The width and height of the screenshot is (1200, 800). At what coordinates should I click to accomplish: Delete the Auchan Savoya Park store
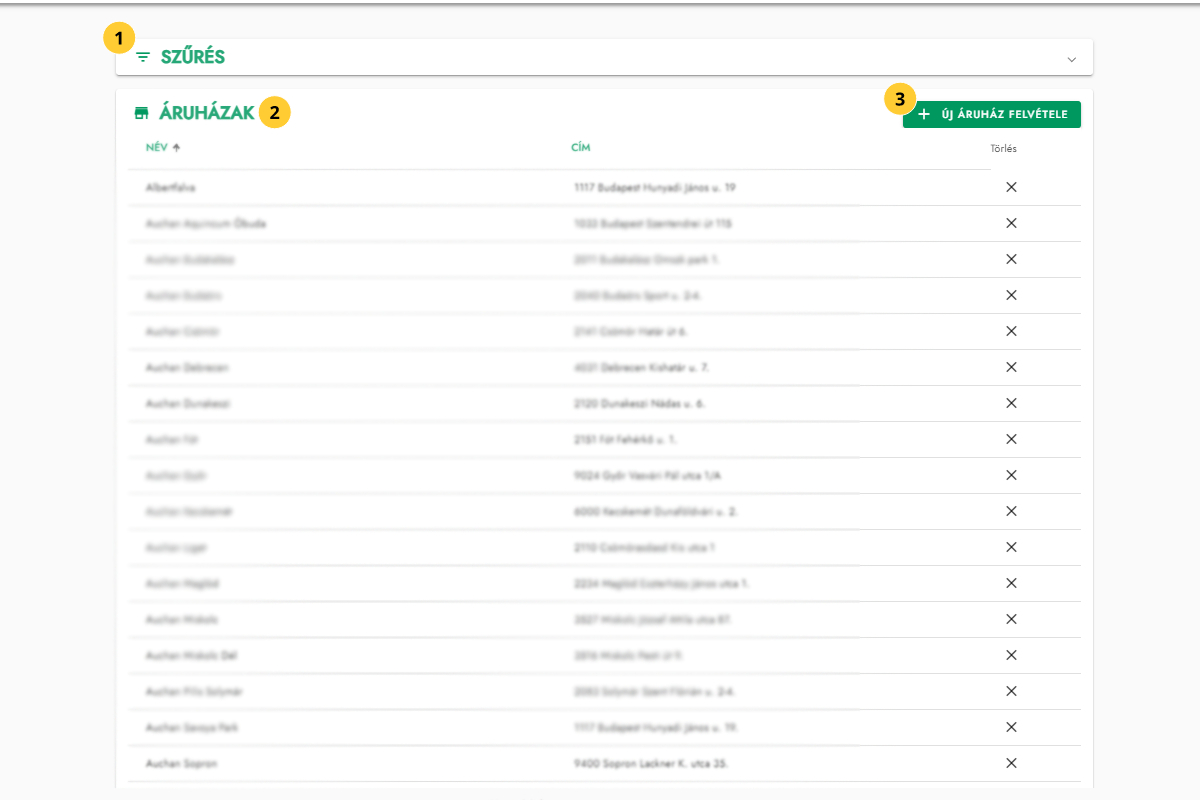click(1011, 727)
